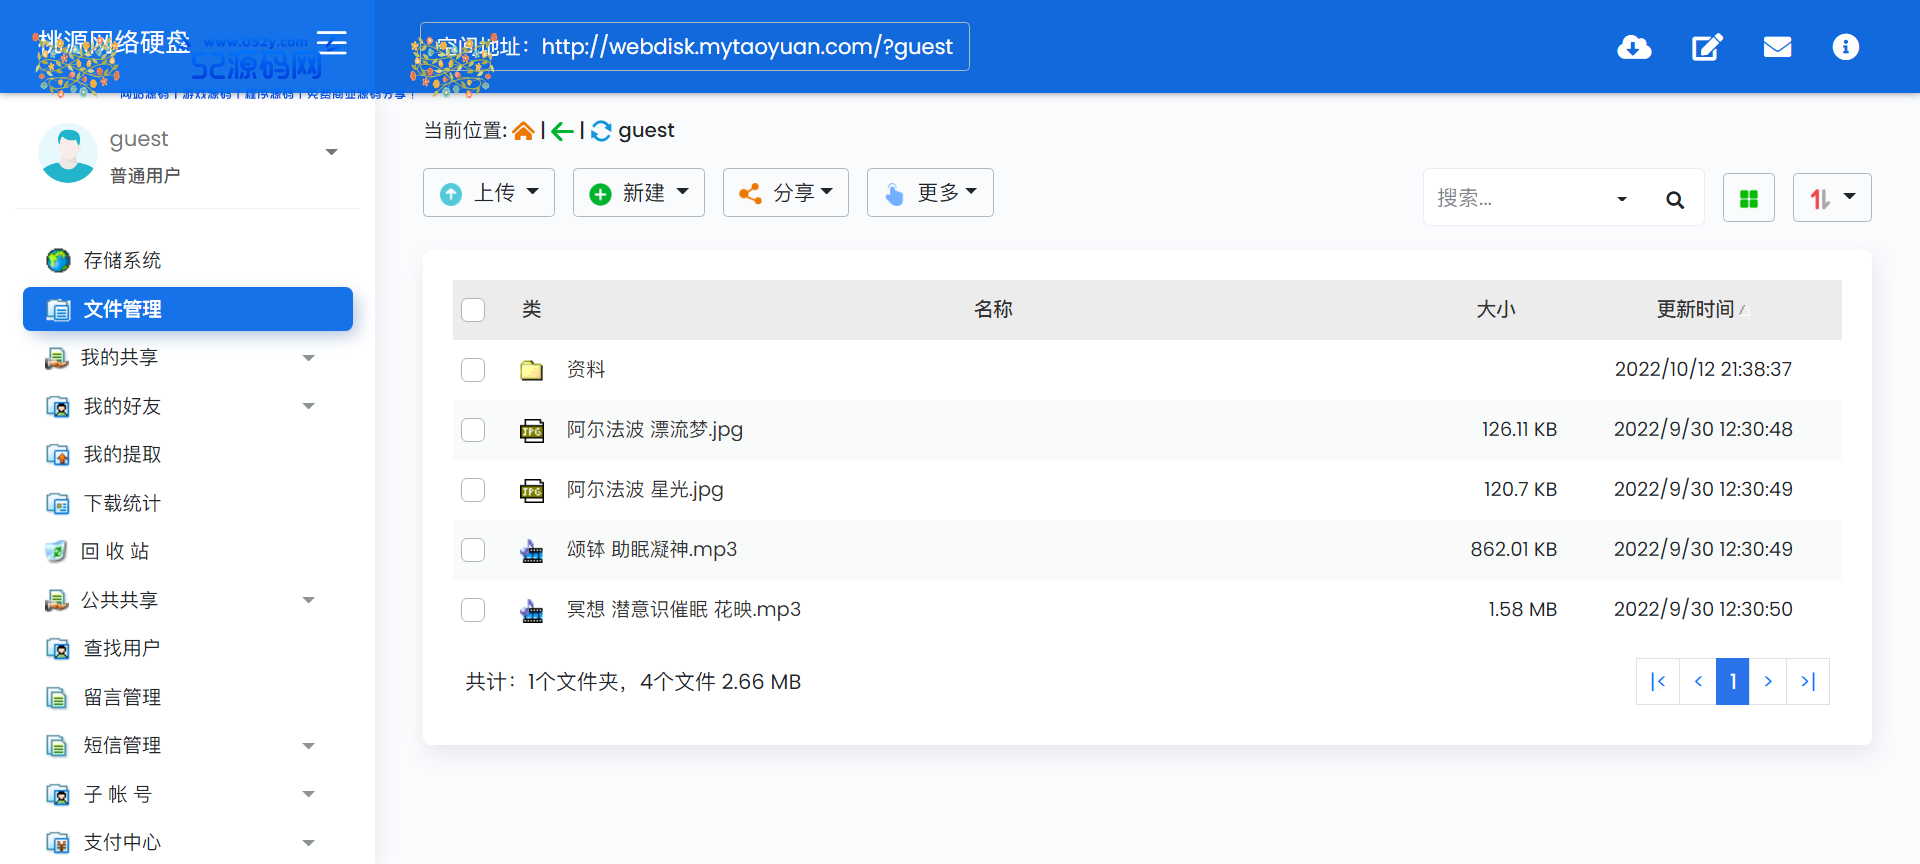This screenshot has height=864, width=1920.
Task: Toggle the hamburger menu to collapse sidebar
Action: [332, 42]
